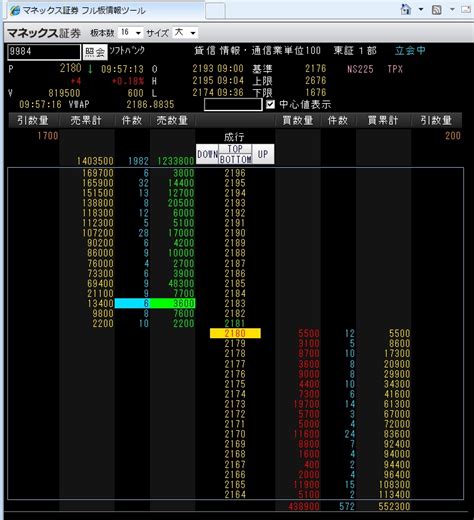474x520 pixels.
Task: Click the empty price input box
Action: pos(233,105)
